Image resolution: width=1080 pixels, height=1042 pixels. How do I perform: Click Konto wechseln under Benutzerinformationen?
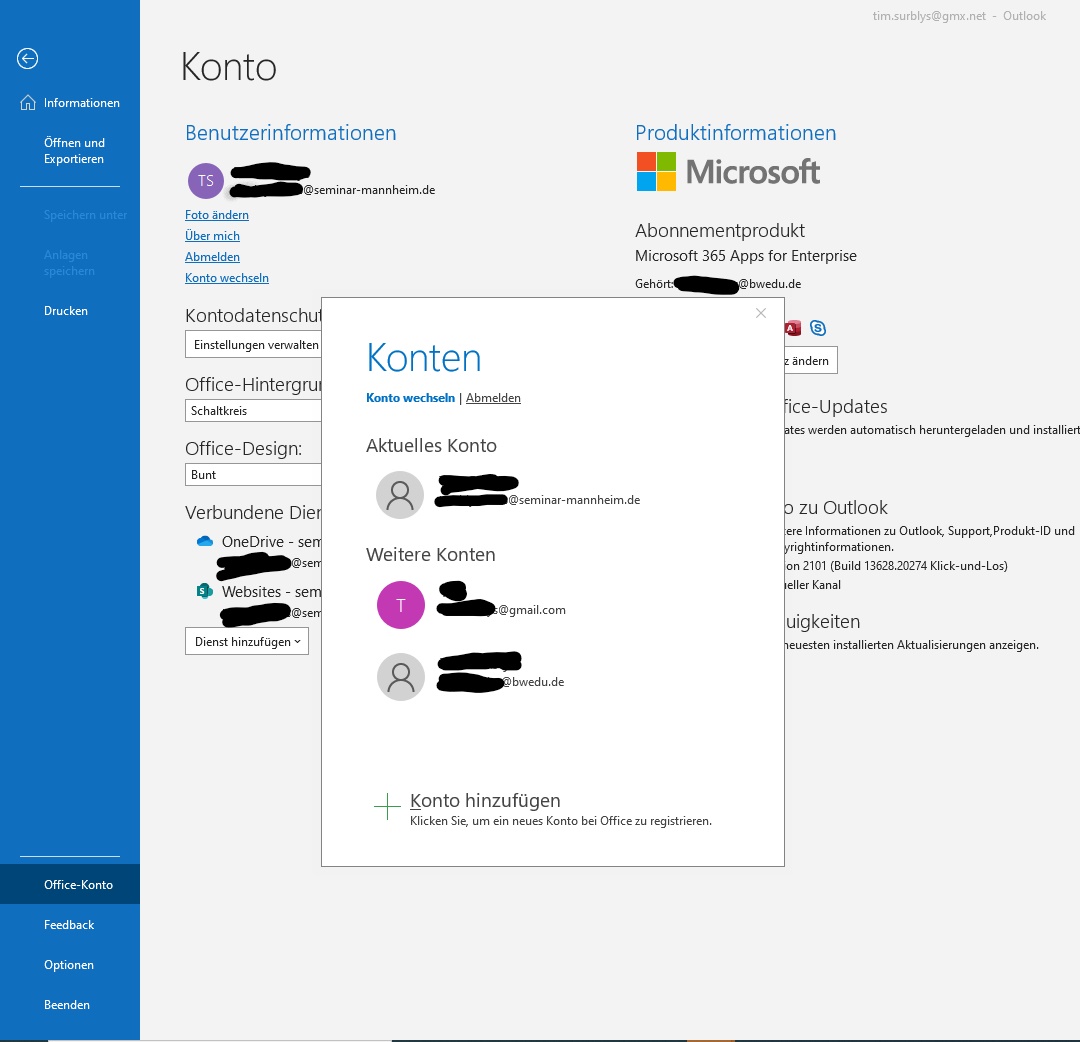[227, 278]
